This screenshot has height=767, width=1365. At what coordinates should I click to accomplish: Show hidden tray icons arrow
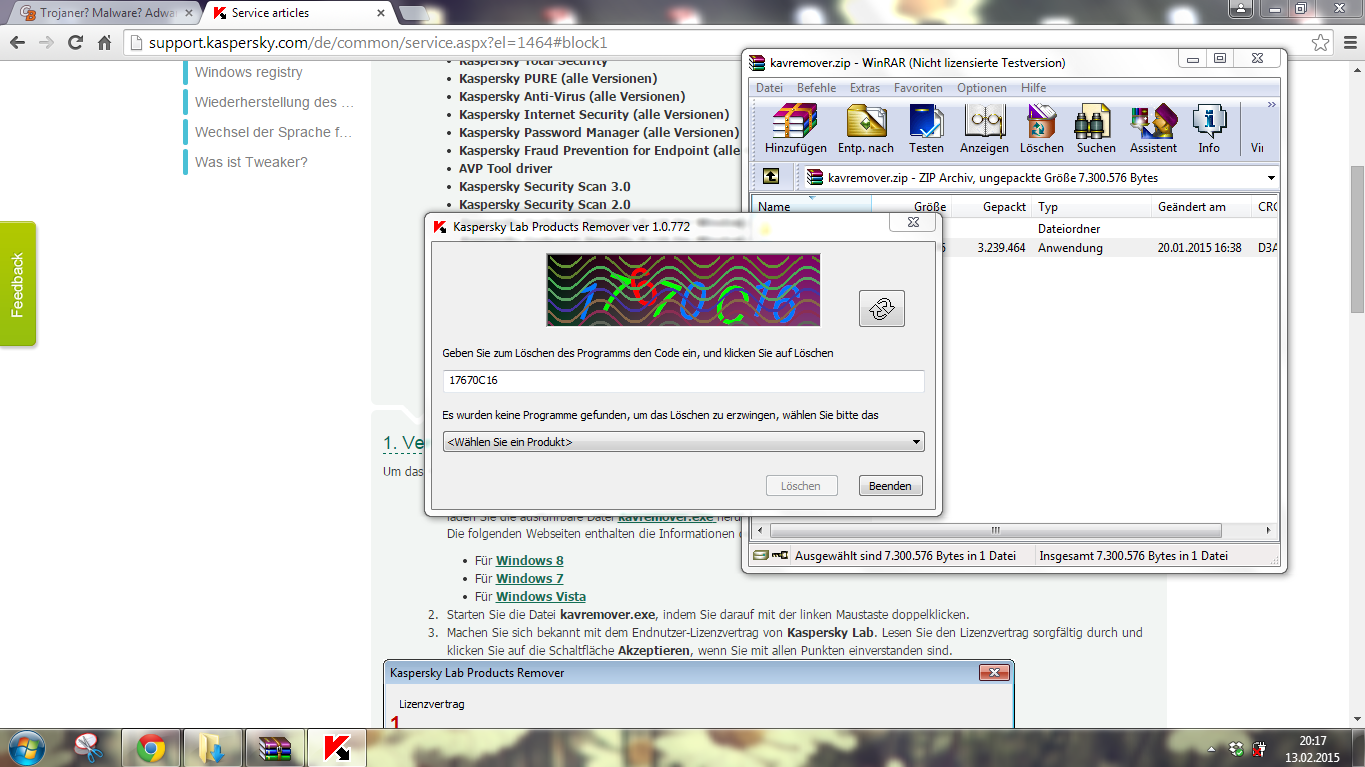pos(1213,749)
